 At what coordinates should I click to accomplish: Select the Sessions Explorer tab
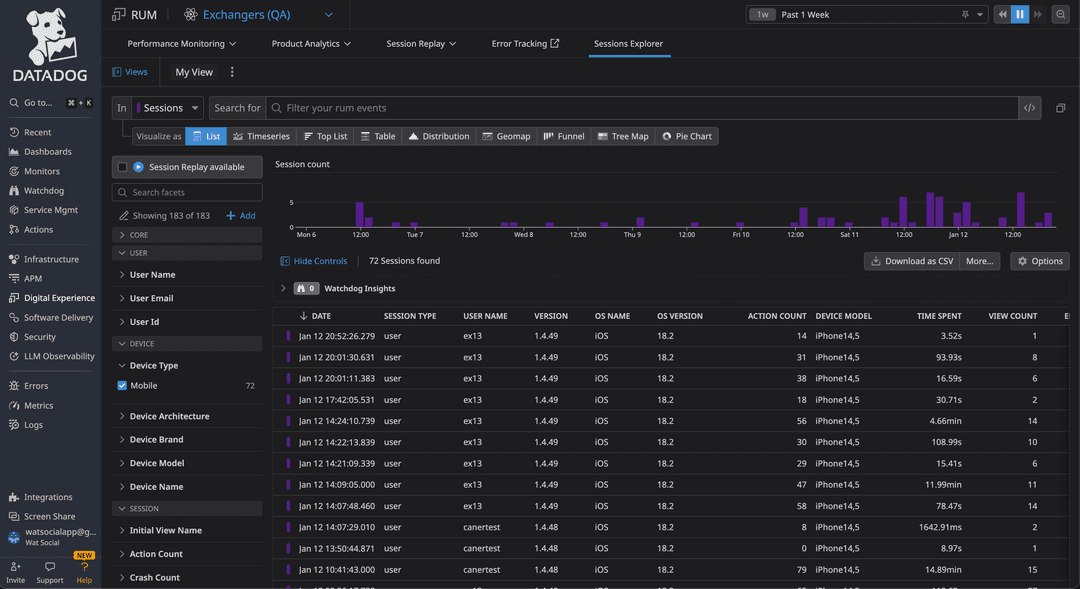point(628,43)
